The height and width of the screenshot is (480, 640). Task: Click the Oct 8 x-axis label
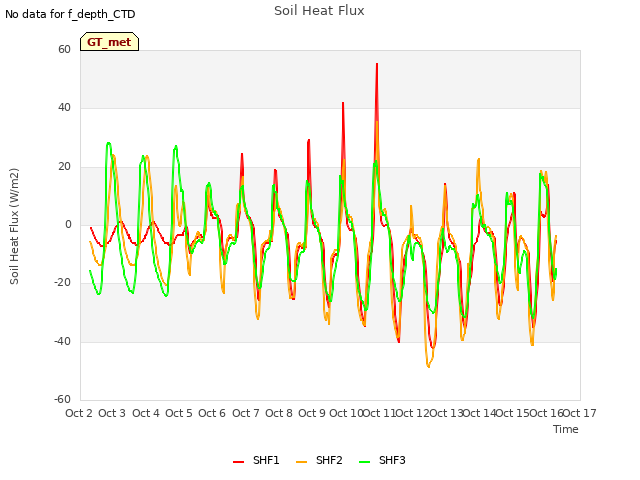coord(279,413)
